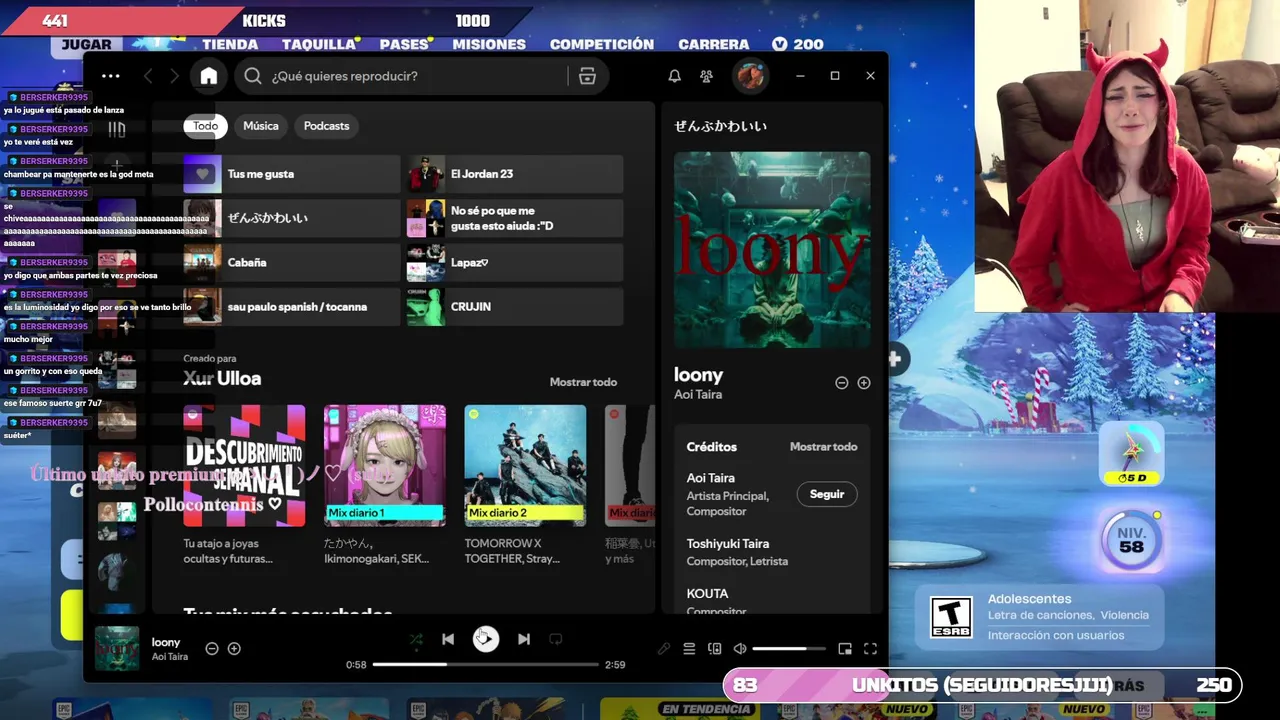Click the loony album cover in the side panel
This screenshot has width=1280, height=720.
772,250
